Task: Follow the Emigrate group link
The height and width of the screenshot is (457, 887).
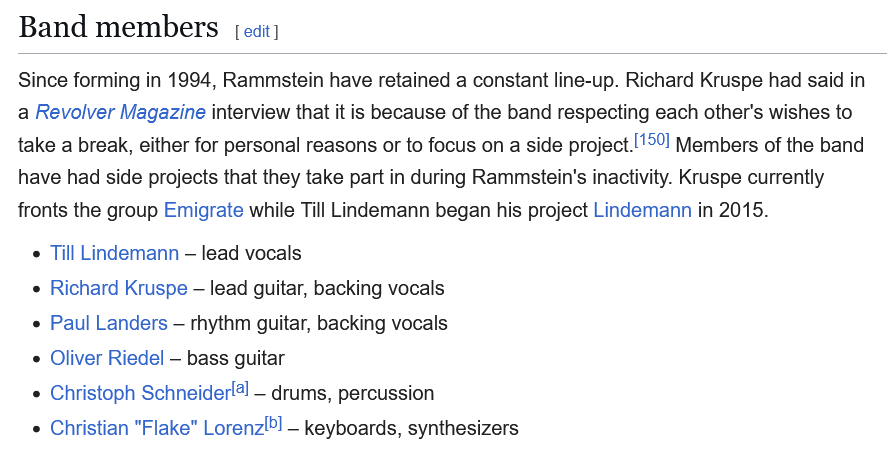Action: click(204, 210)
